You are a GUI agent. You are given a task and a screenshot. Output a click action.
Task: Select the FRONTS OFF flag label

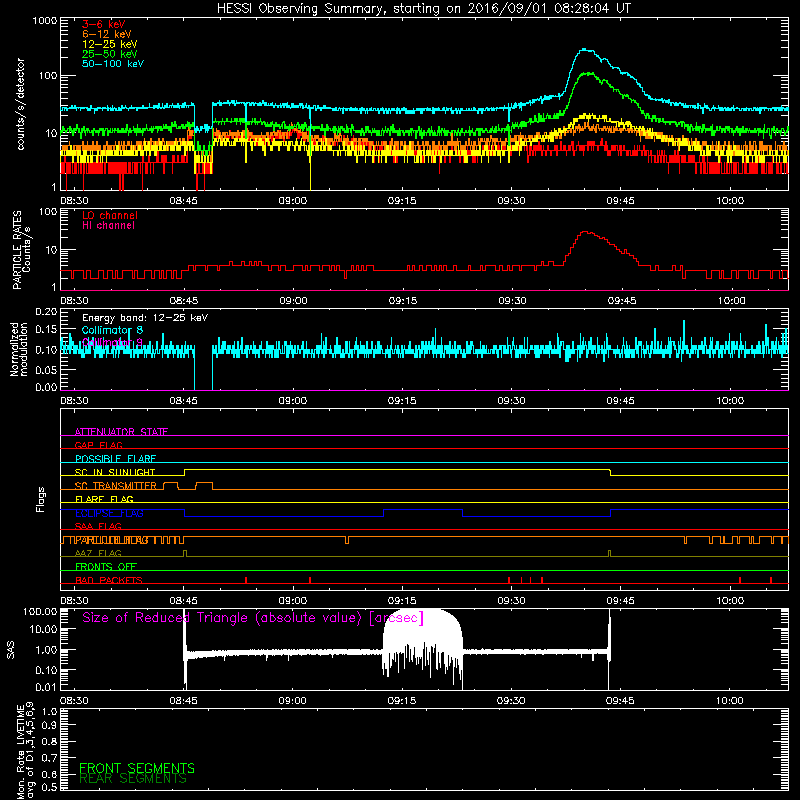106,567
